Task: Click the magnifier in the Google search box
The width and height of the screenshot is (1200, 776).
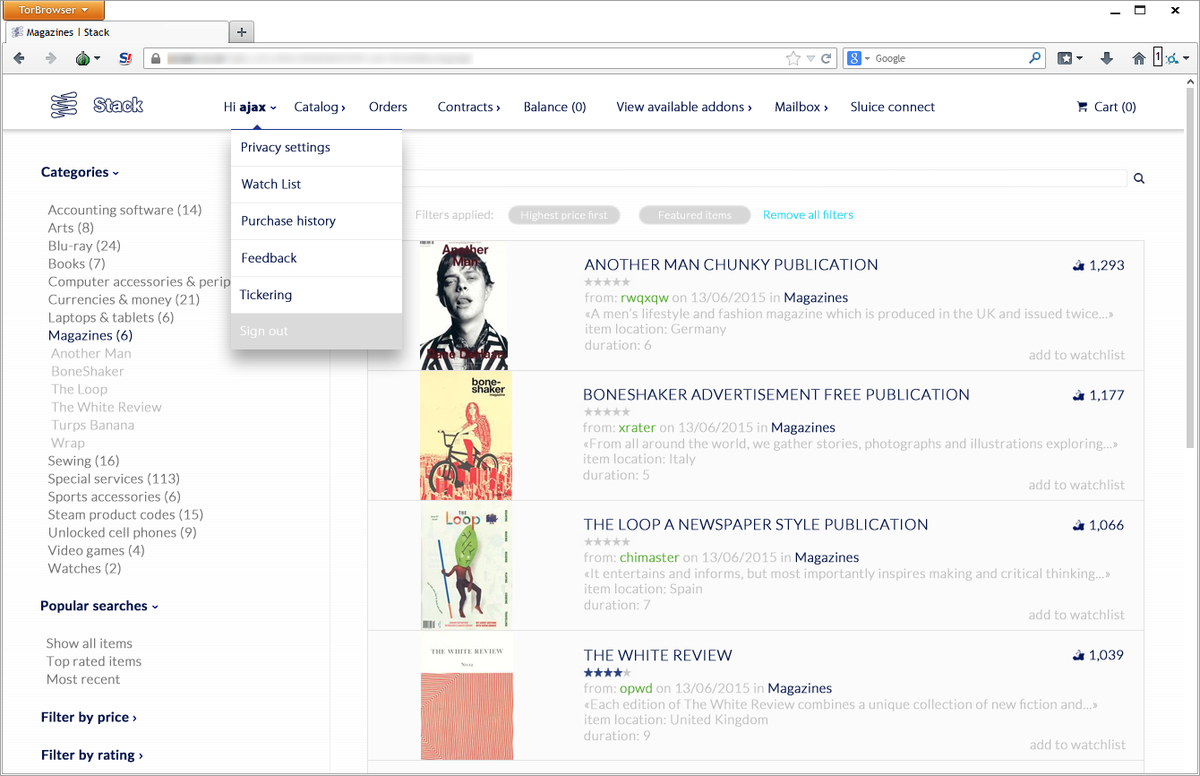Action: [x=1036, y=58]
